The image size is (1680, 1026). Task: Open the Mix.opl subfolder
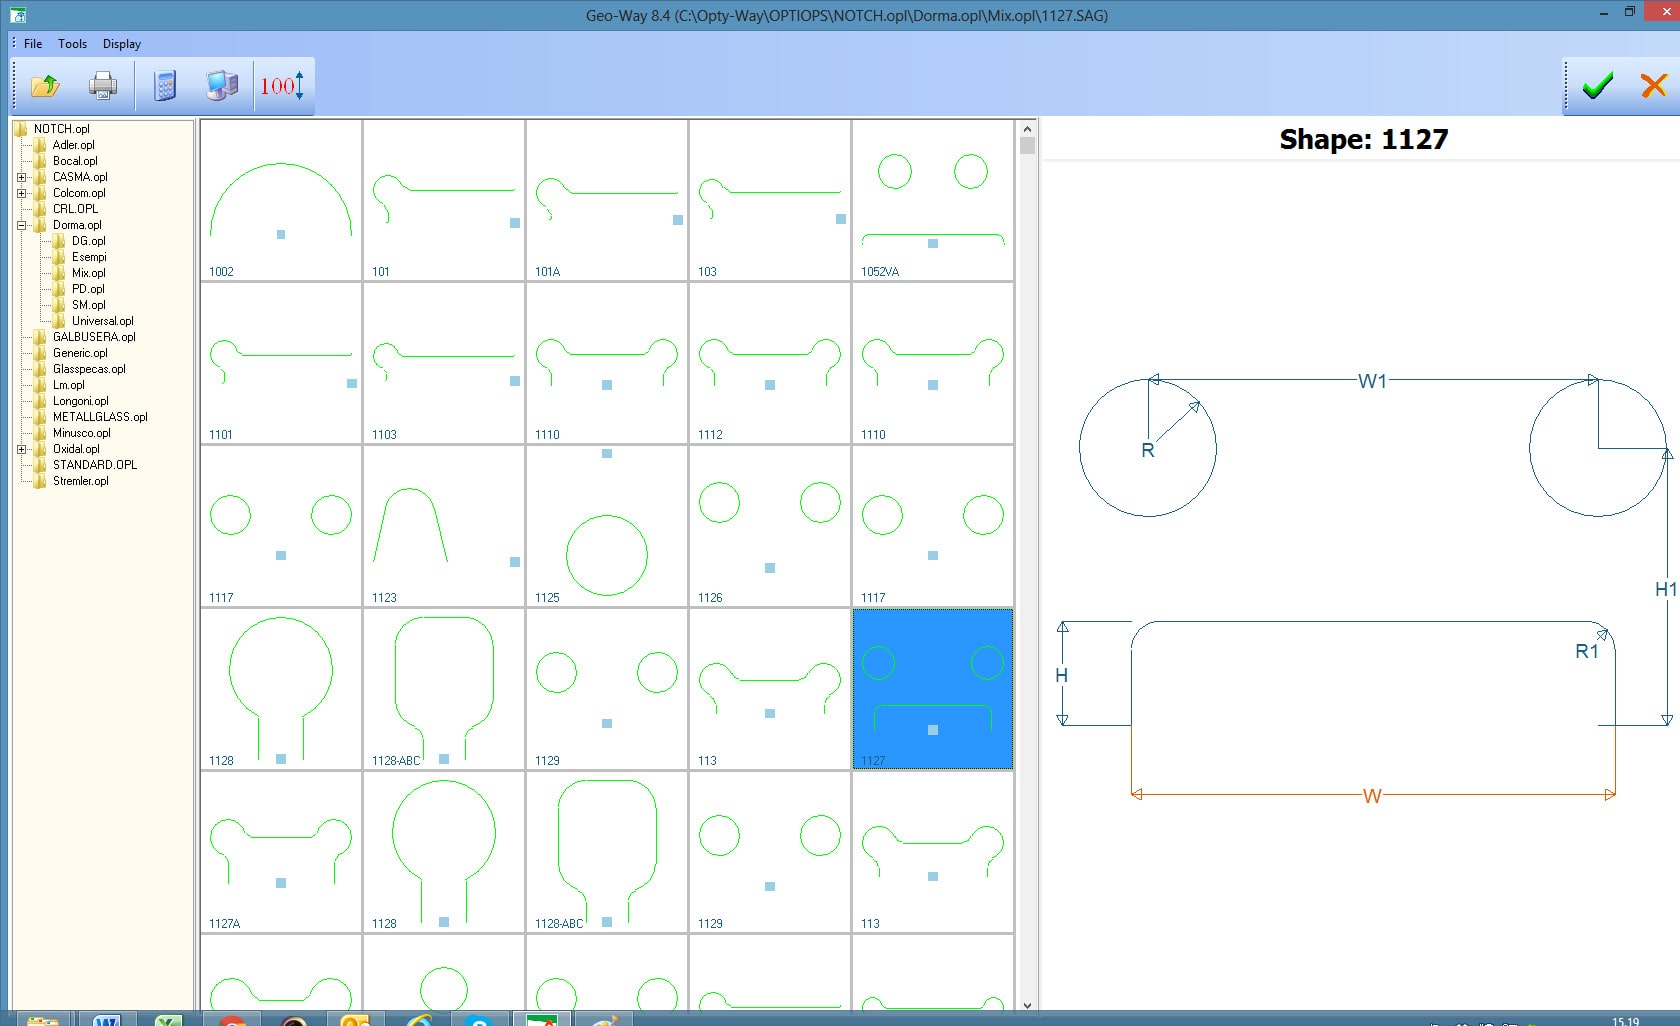88,273
